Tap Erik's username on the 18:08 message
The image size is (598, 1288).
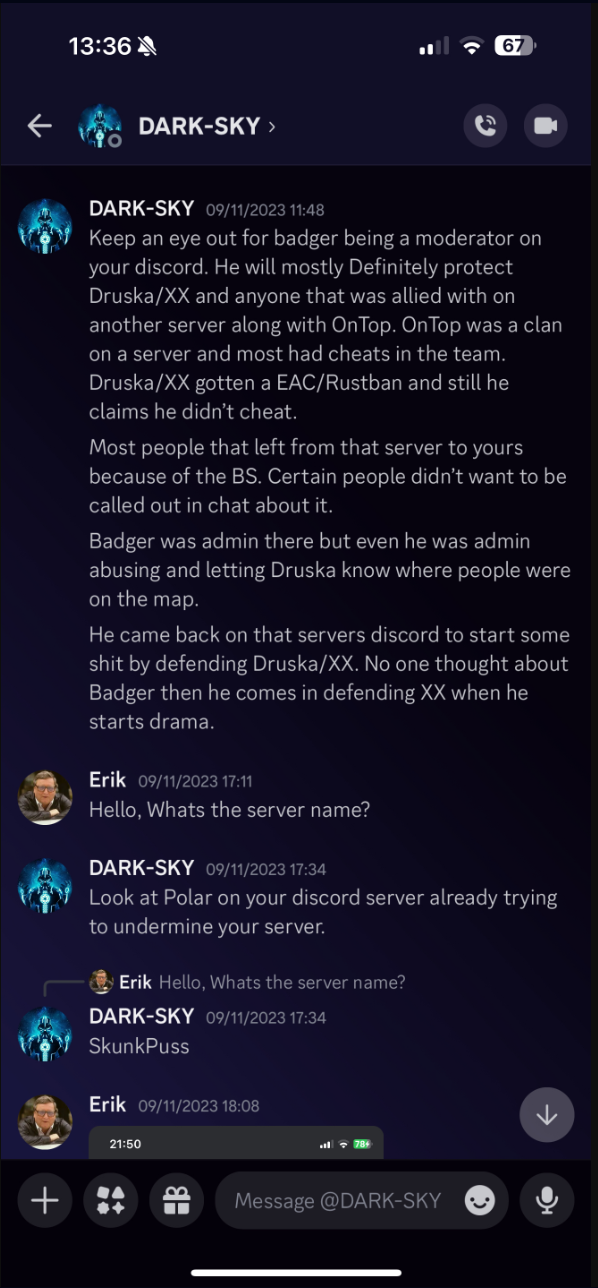coord(108,1104)
